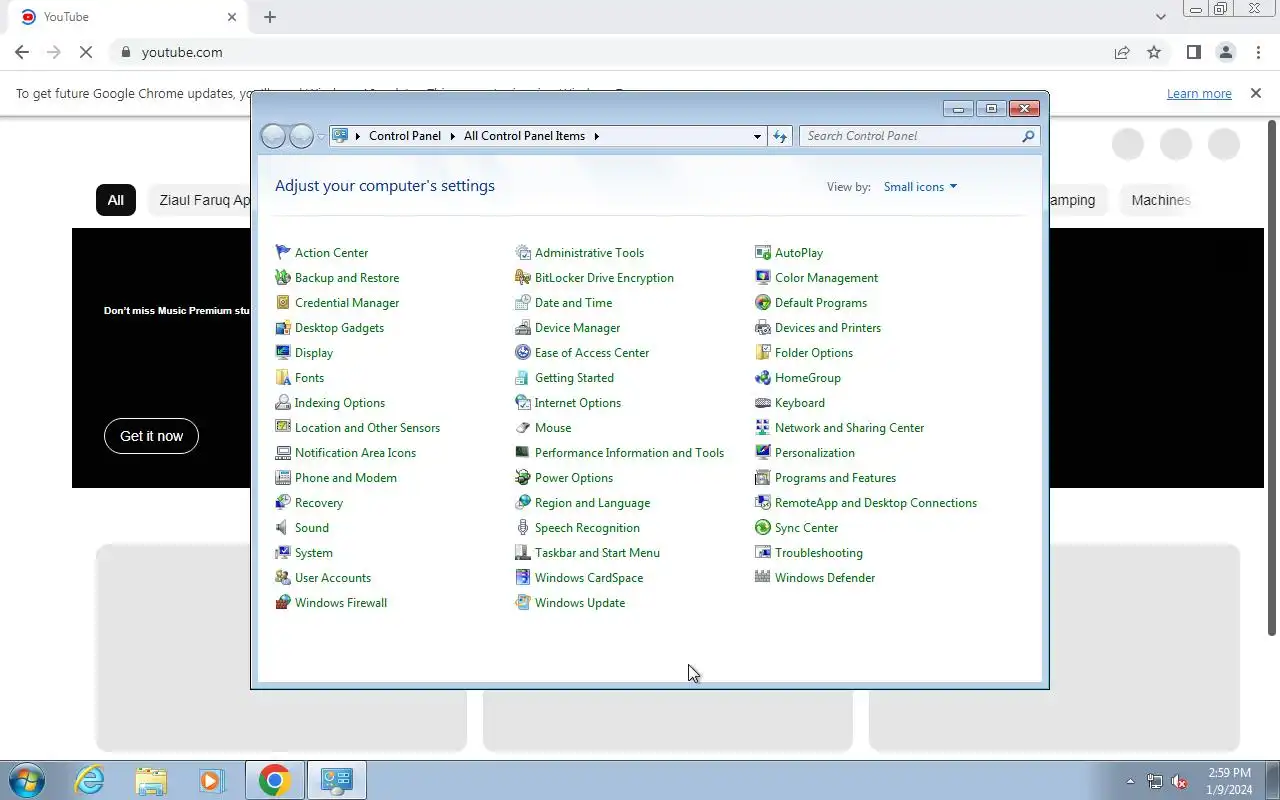Click the Control Panel breadcrumb segment
This screenshot has width=1280, height=800.
pos(405,136)
